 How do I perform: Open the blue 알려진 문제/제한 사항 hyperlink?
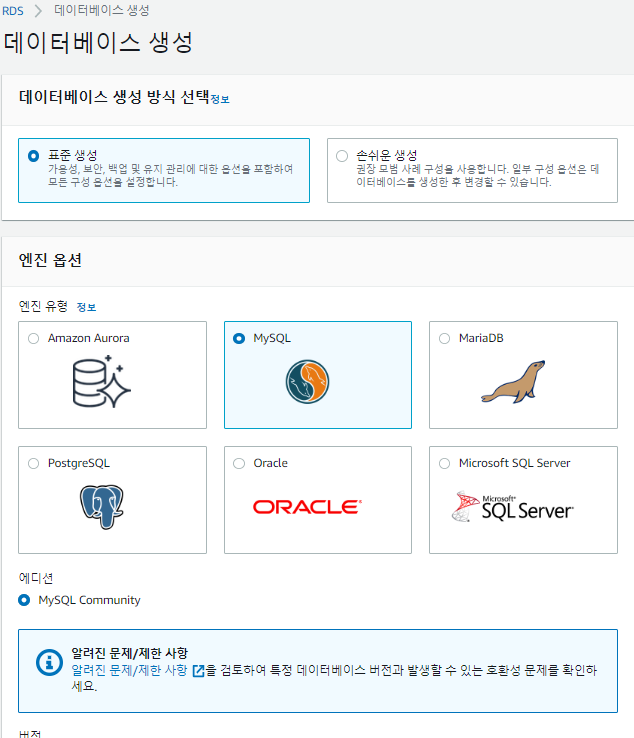(x=129, y=670)
